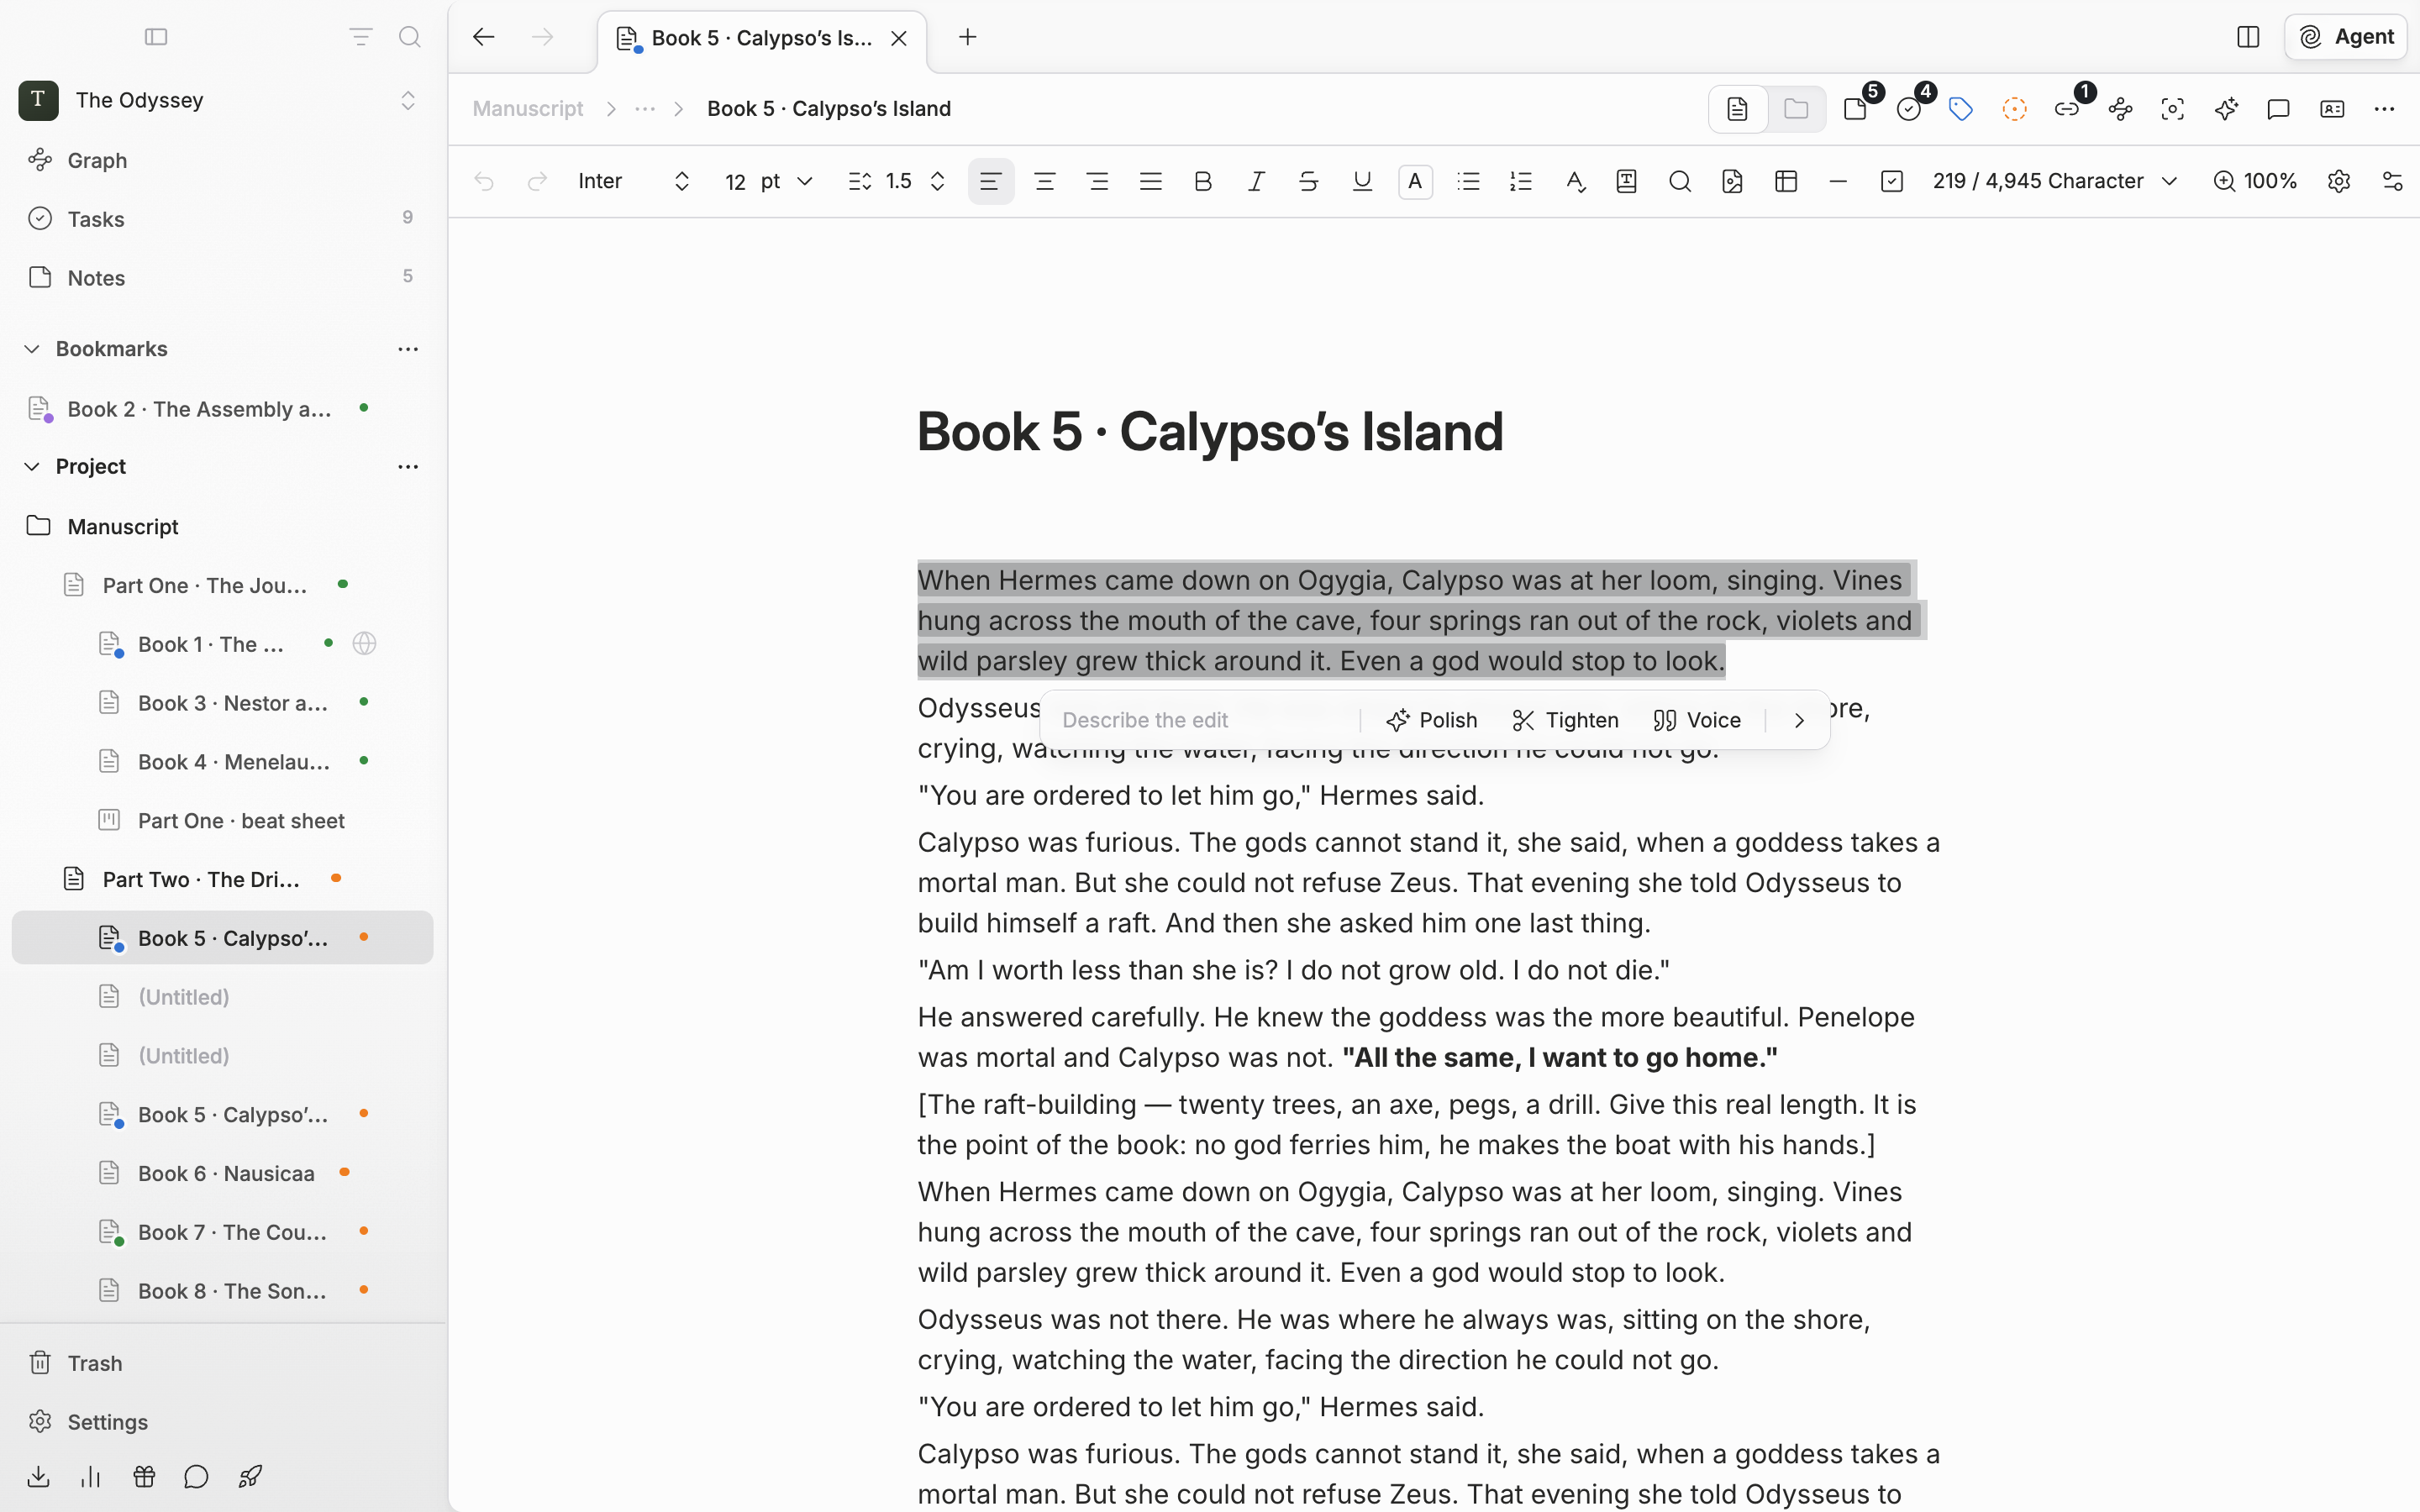The width and height of the screenshot is (2420, 1512).
Task: Switch to document view mode toggle
Action: coord(1738,109)
